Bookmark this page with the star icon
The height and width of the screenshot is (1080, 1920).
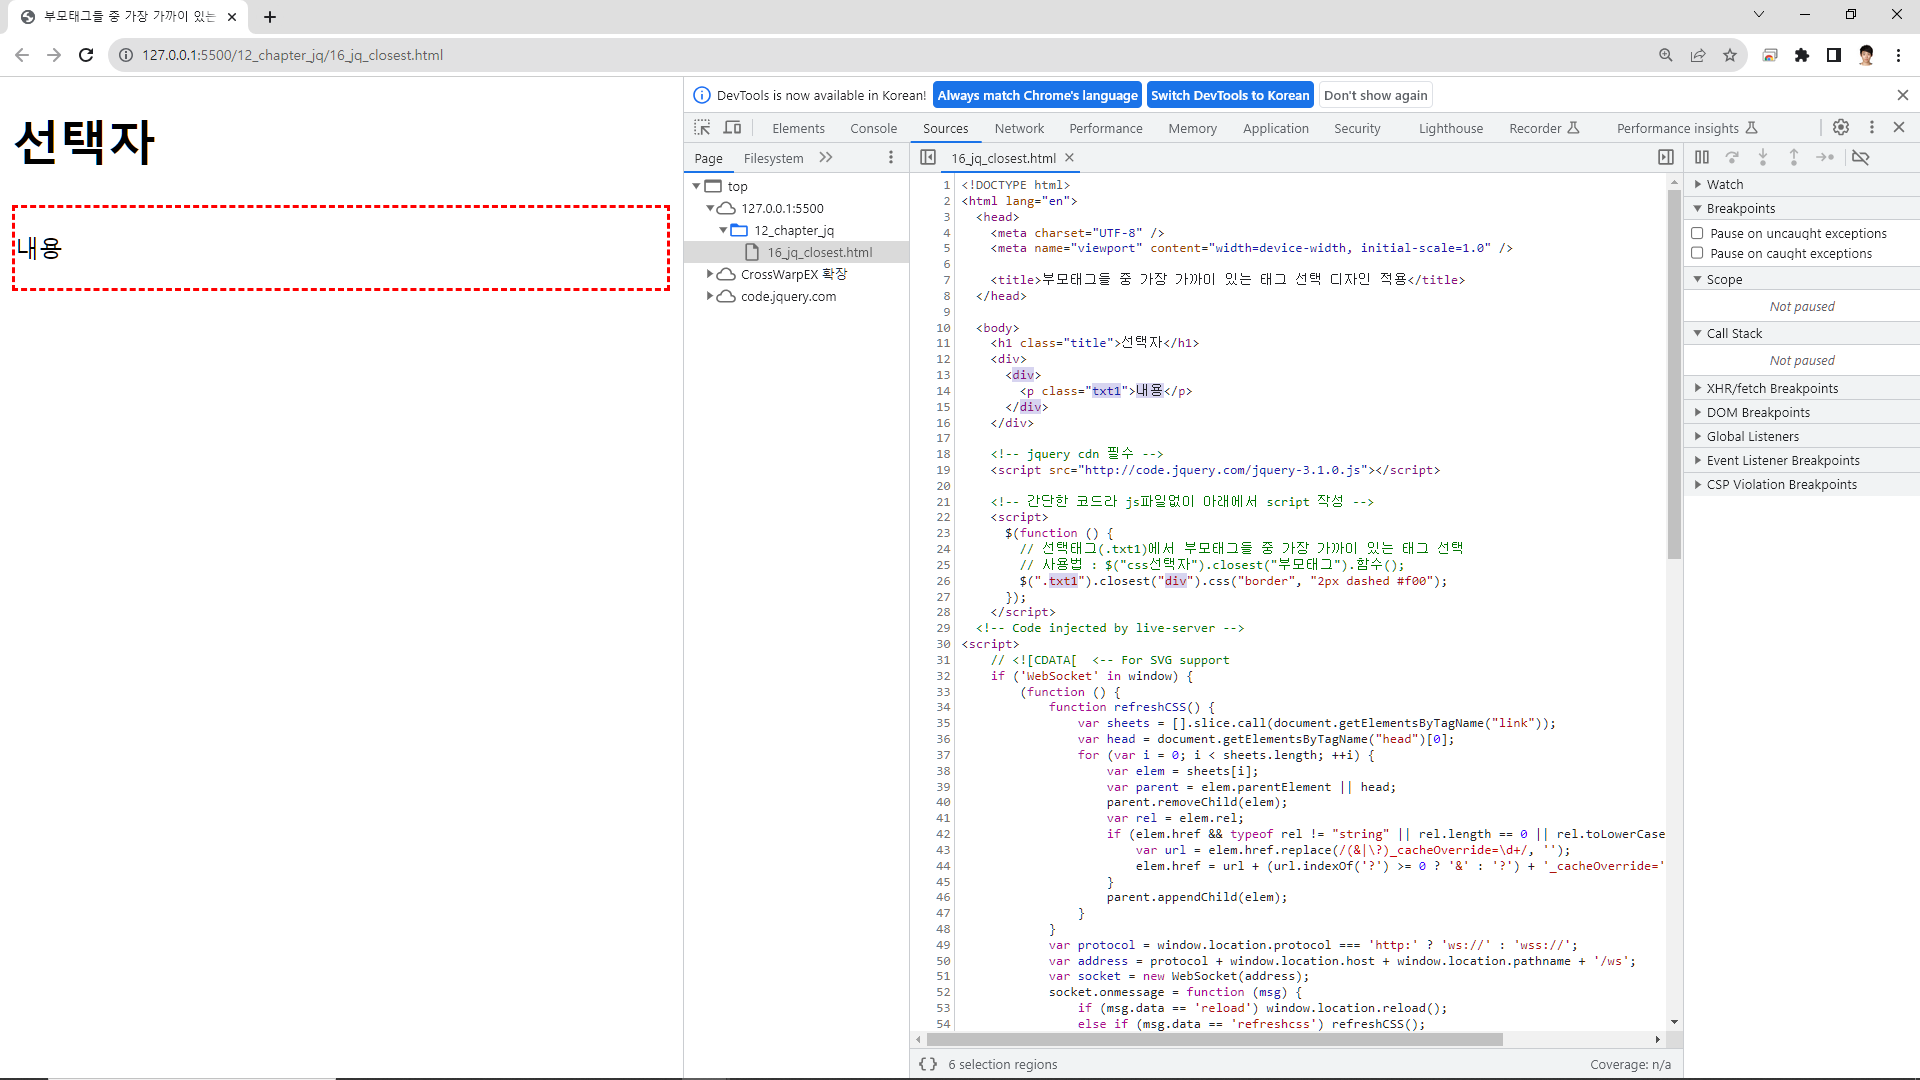point(1730,55)
